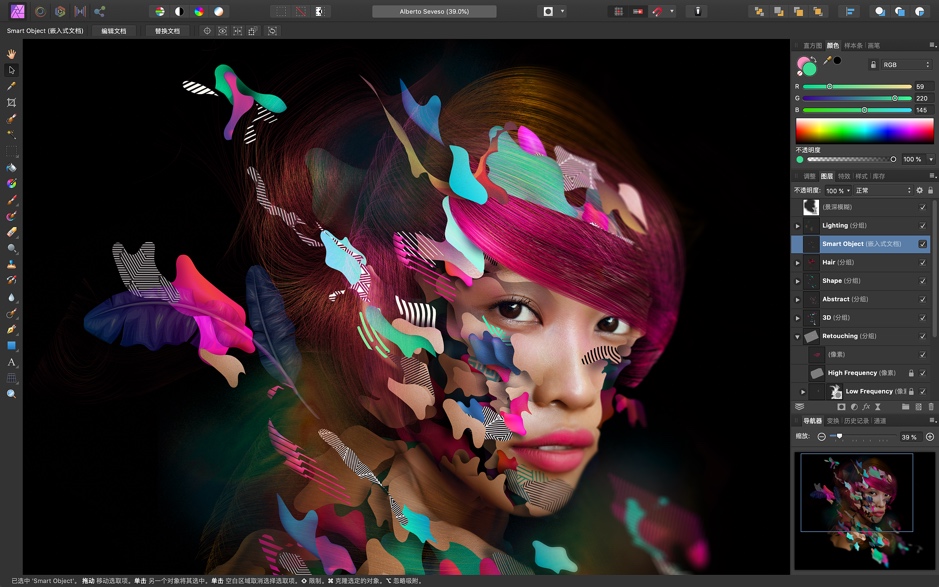Open the RGB color model dropdown
Image resolution: width=939 pixels, height=587 pixels.
pyautogui.click(x=906, y=65)
